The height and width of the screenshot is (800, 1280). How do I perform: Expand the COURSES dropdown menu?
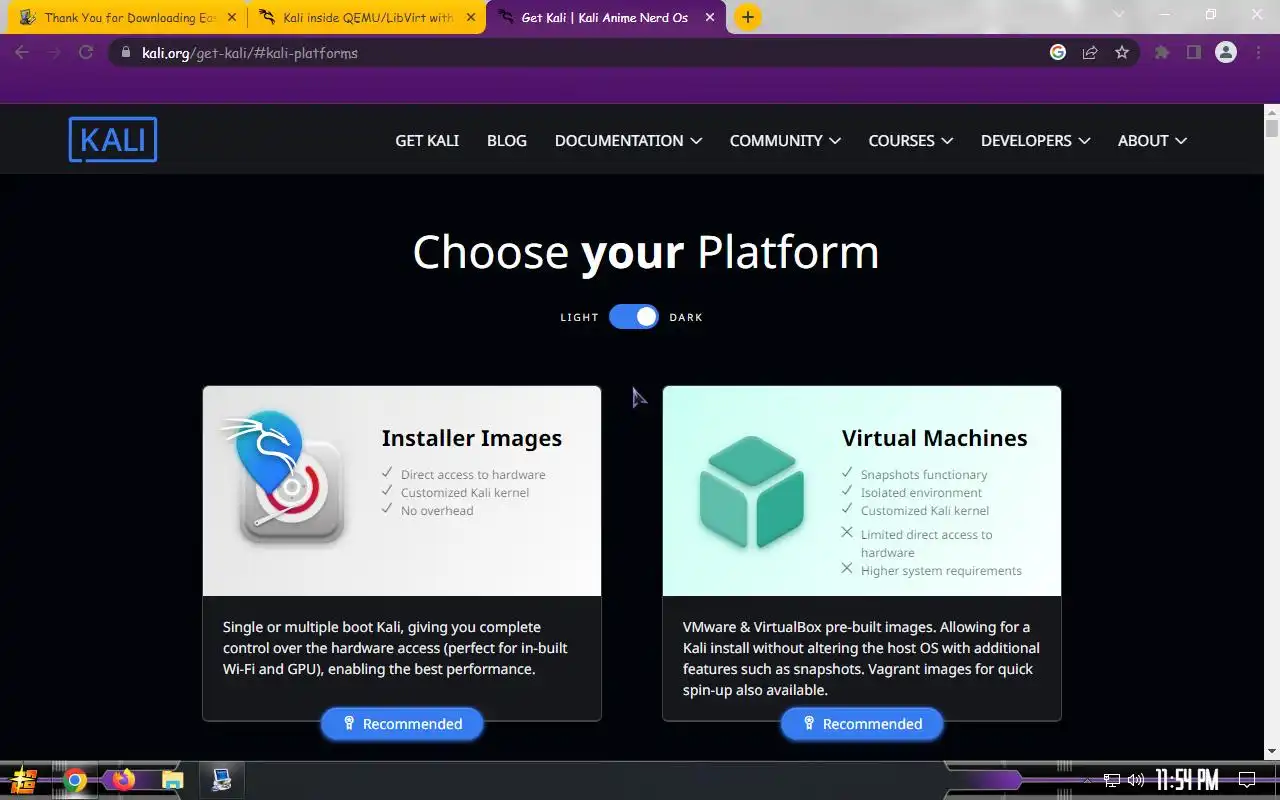pos(910,141)
